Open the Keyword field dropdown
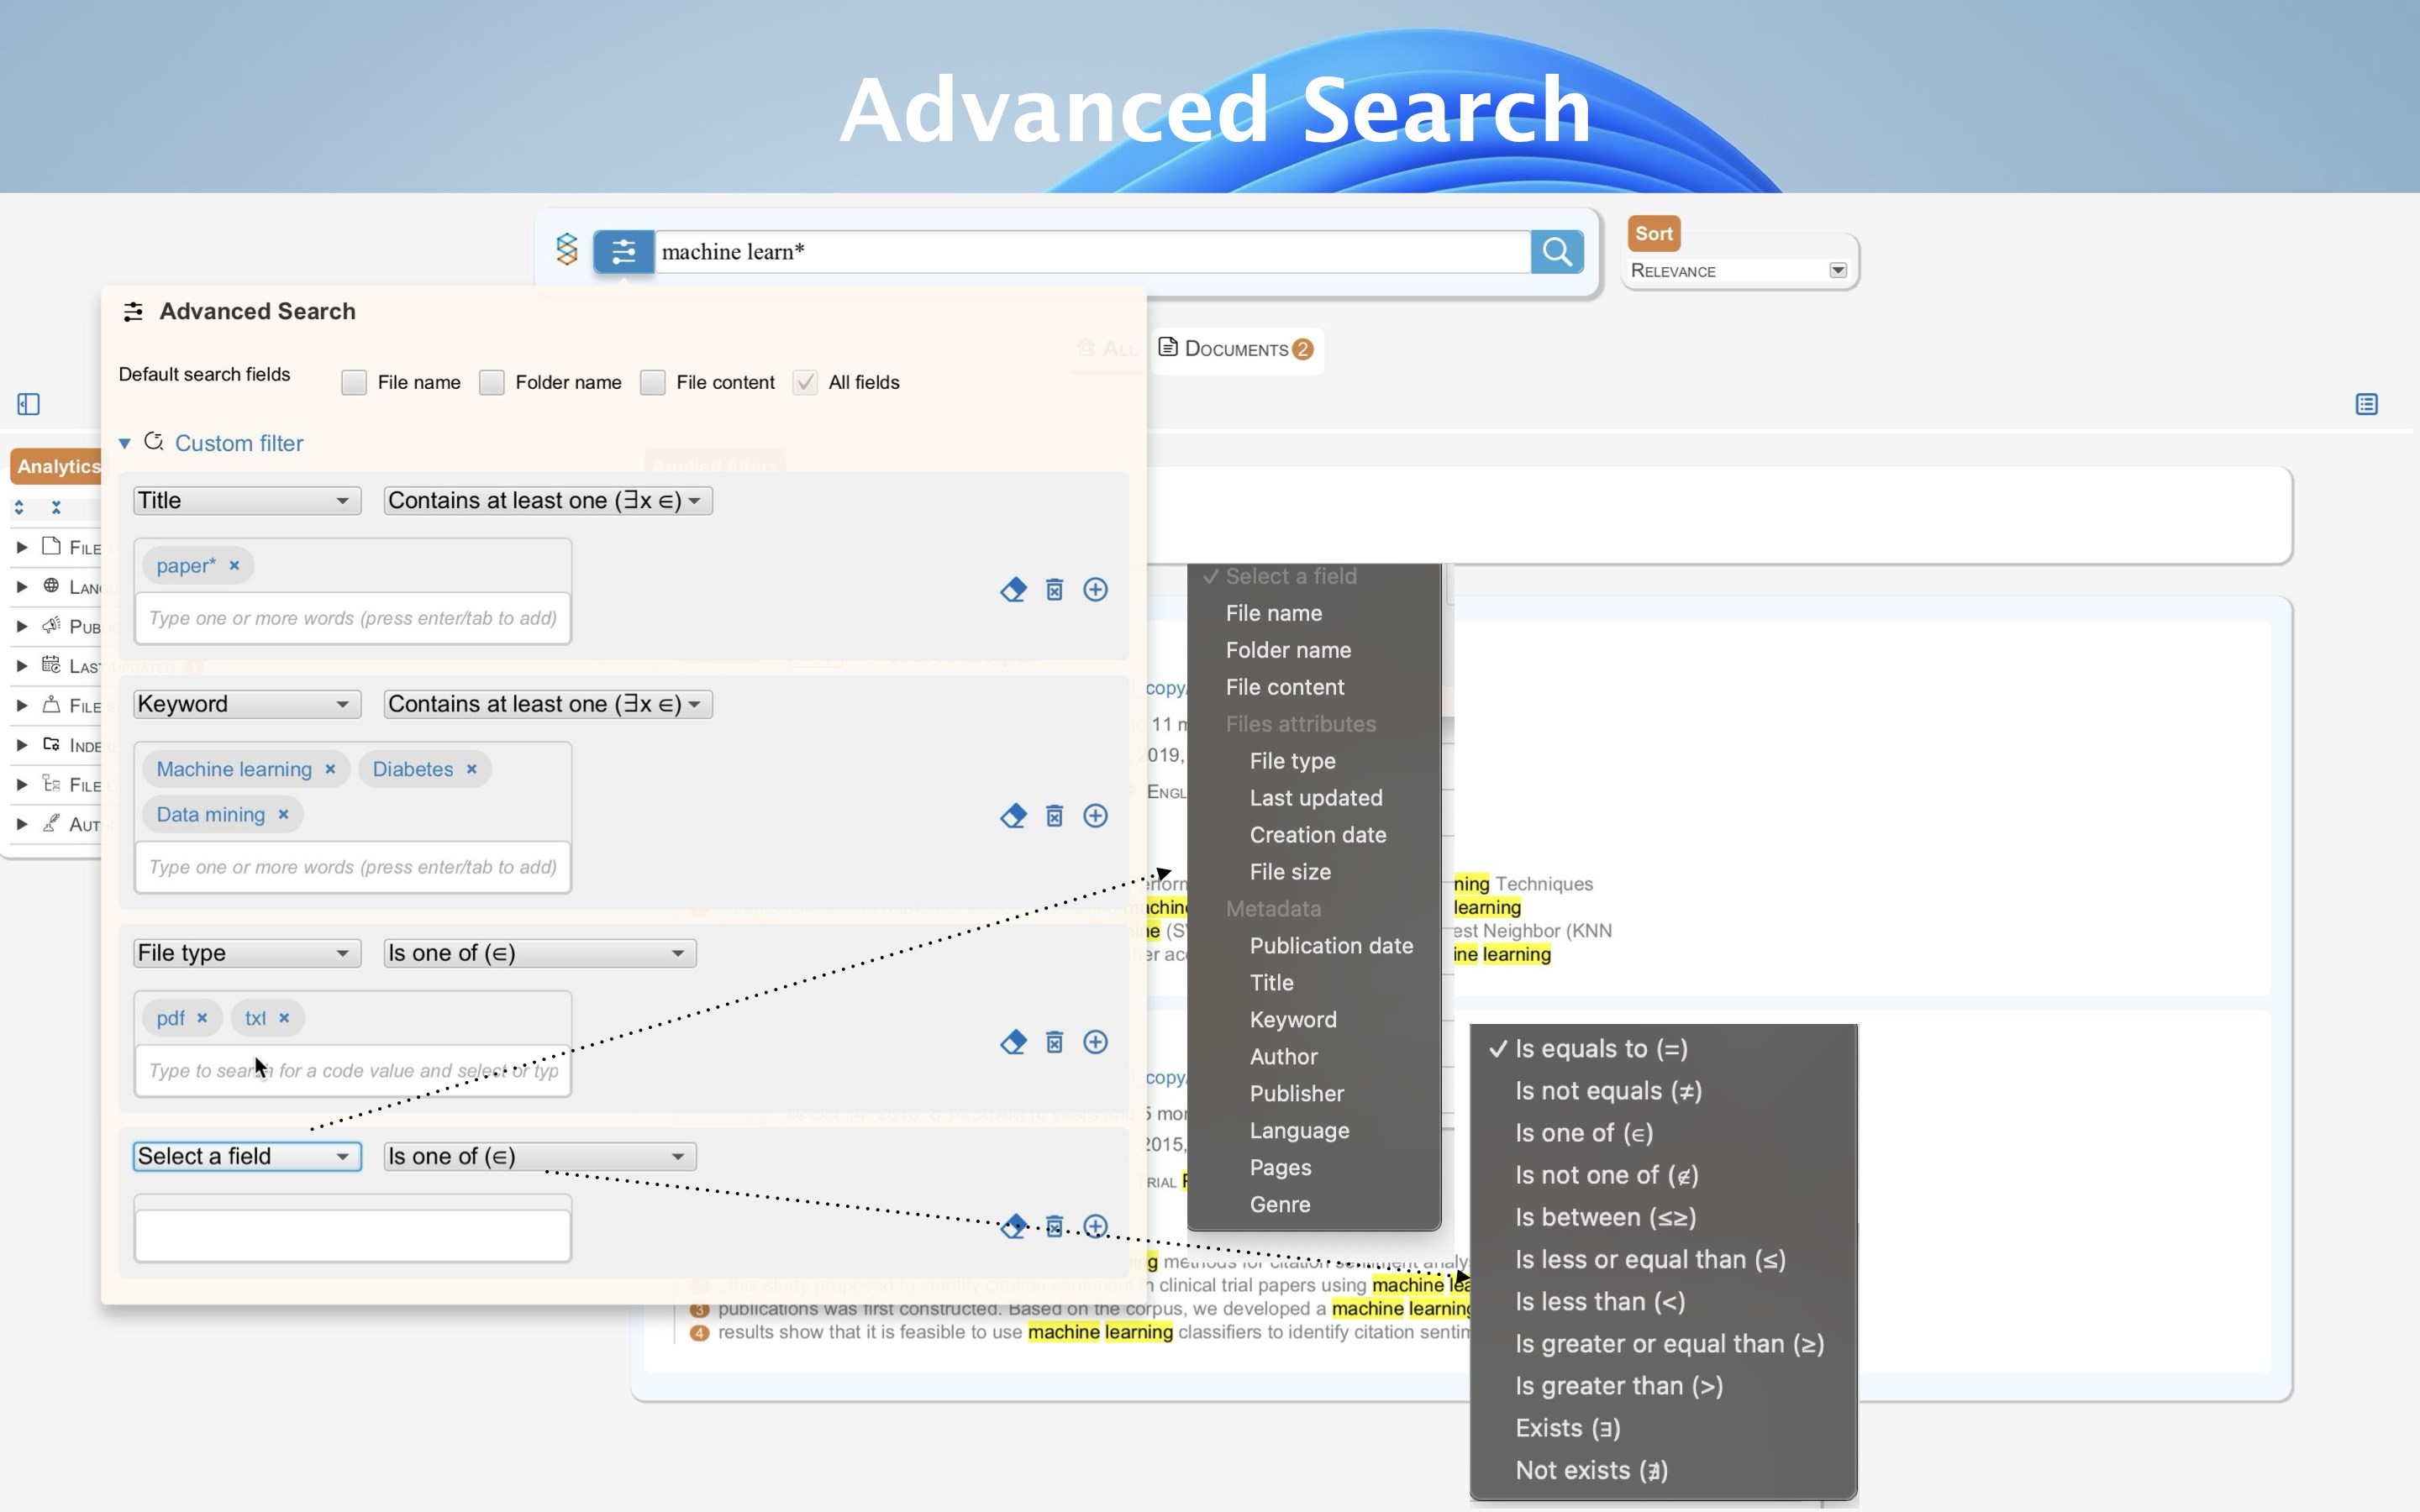Screen dimensions: 2420x1512 point(247,704)
